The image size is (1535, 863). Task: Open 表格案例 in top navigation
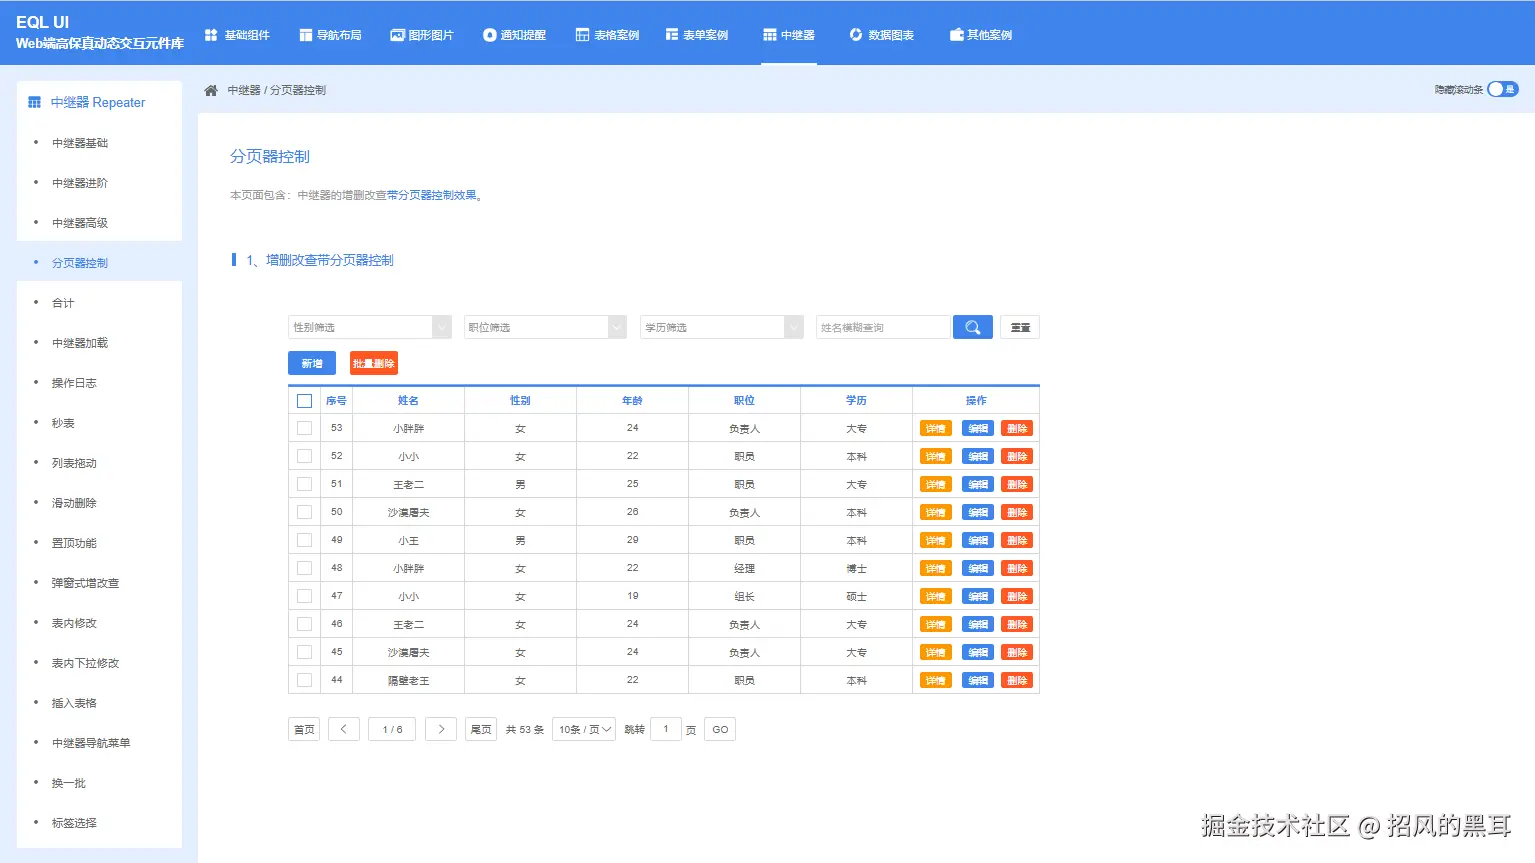pyautogui.click(x=607, y=35)
